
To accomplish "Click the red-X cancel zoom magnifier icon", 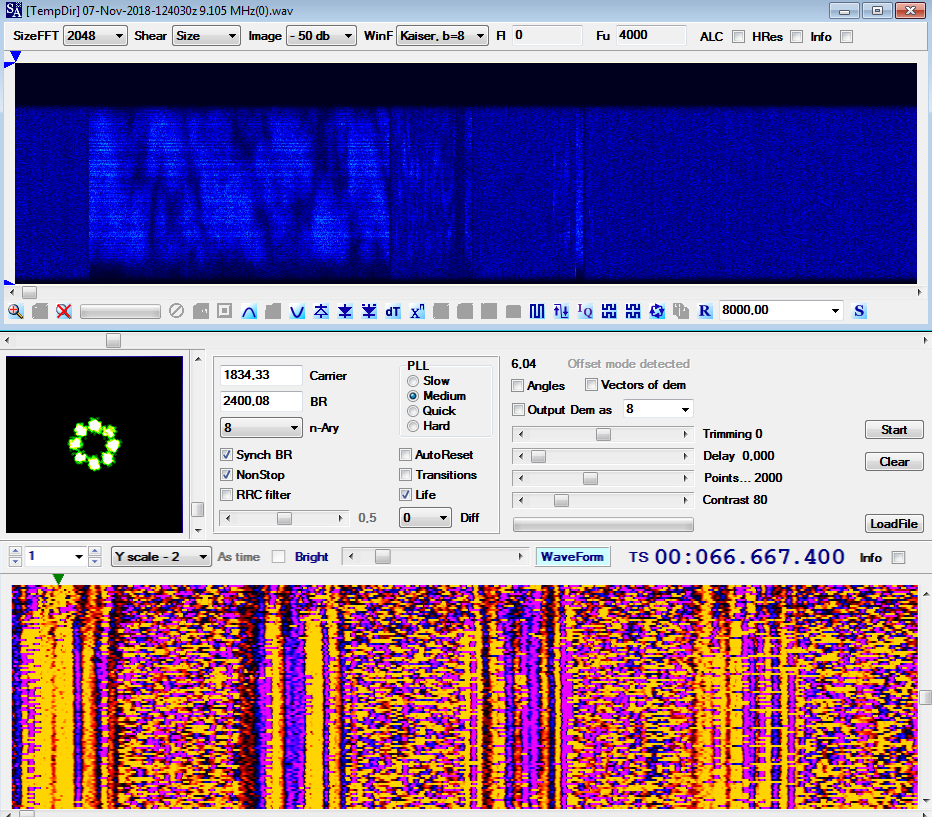I will click(64, 311).
